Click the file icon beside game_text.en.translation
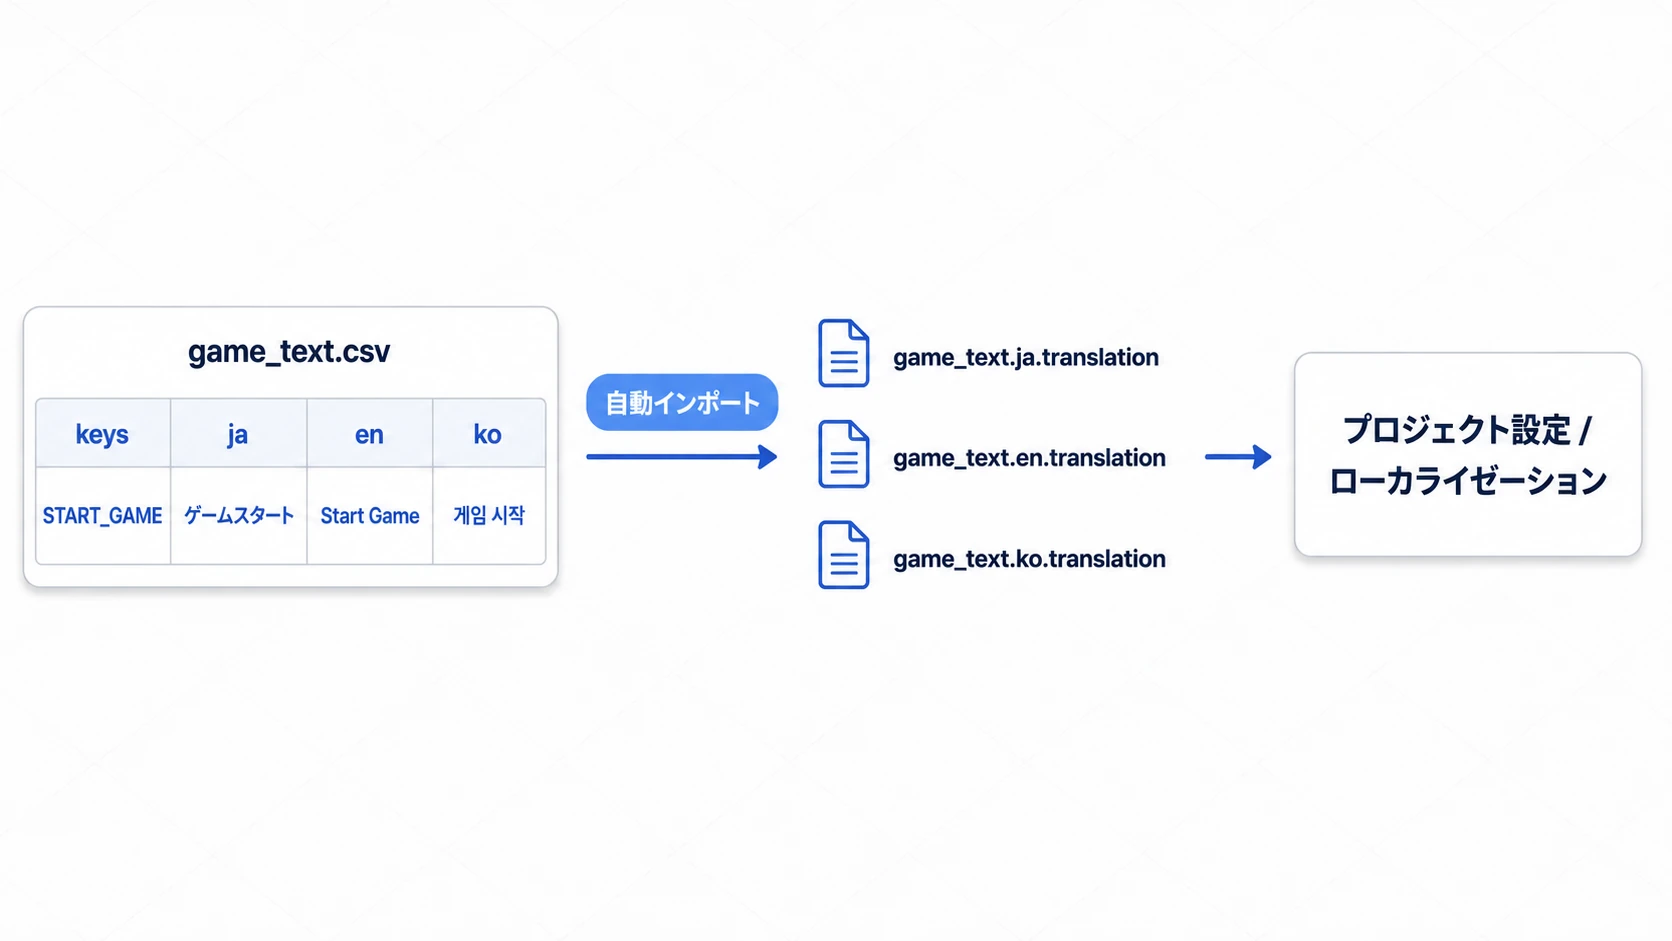The width and height of the screenshot is (1672, 941). [x=843, y=454]
